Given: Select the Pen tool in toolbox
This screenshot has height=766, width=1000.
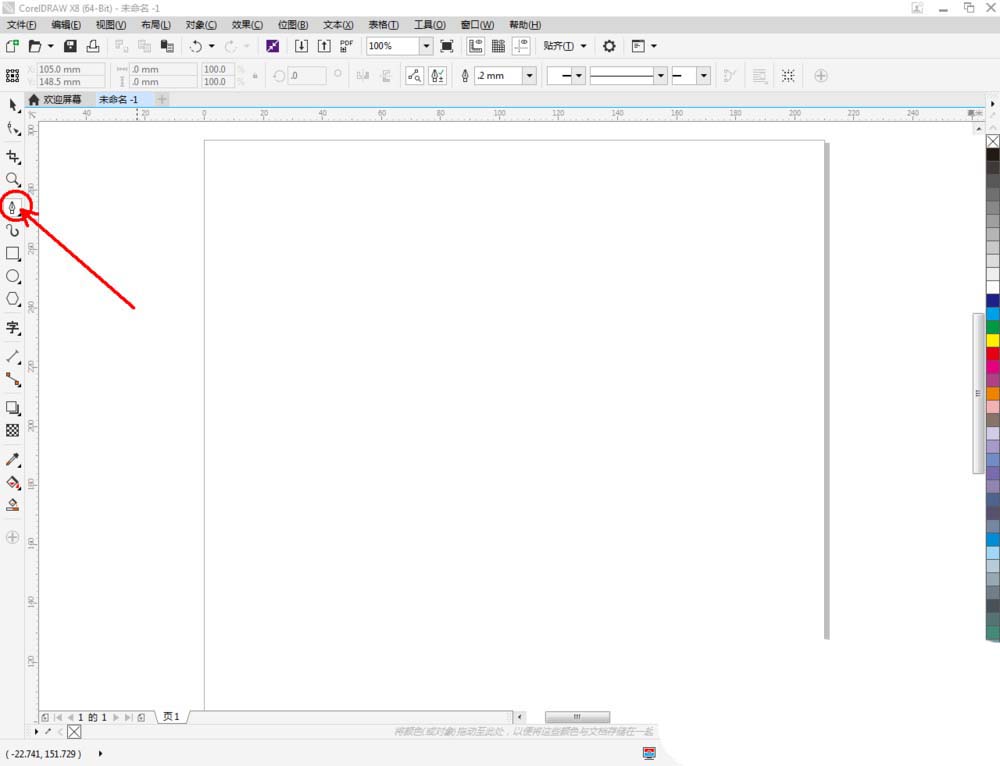Looking at the screenshot, I should [x=12, y=207].
